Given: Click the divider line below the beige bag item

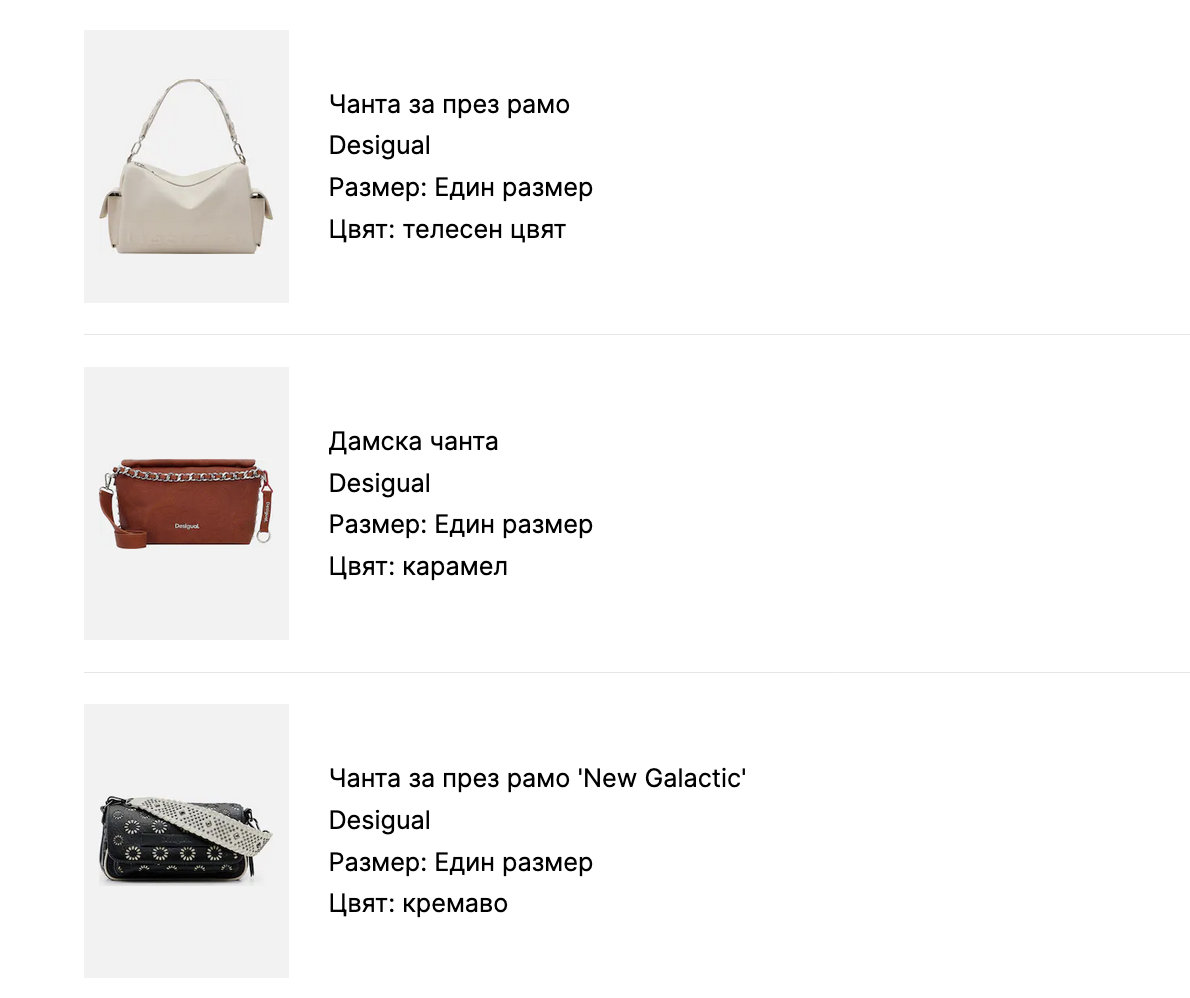Looking at the screenshot, I should point(636,334).
